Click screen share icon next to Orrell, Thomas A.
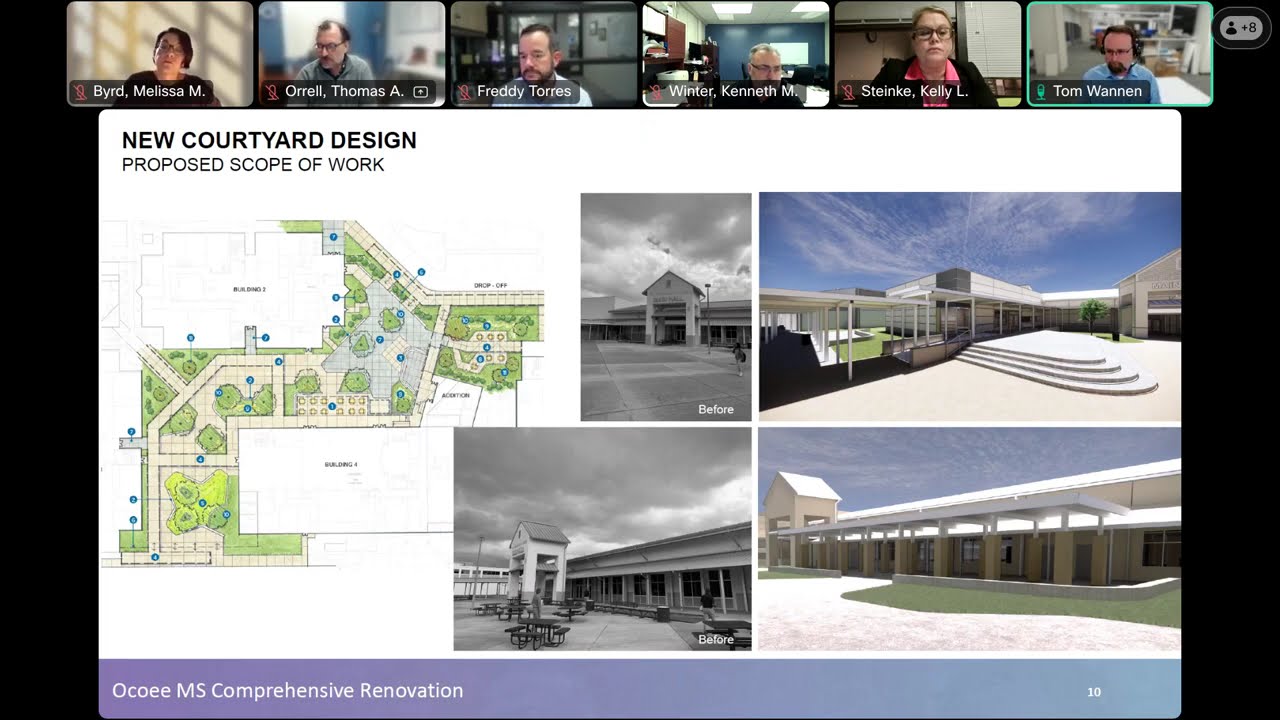This screenshot has width=1280, height=720. (421, 92)
